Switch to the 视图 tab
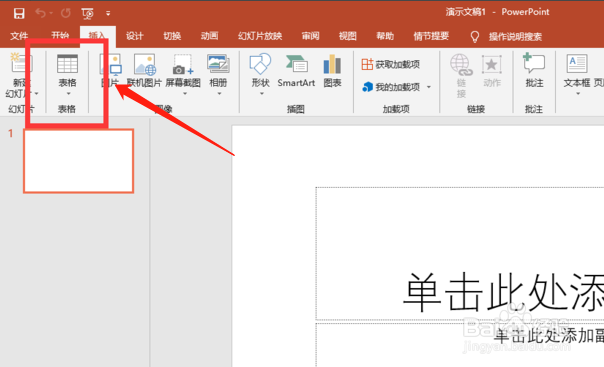 347,36
